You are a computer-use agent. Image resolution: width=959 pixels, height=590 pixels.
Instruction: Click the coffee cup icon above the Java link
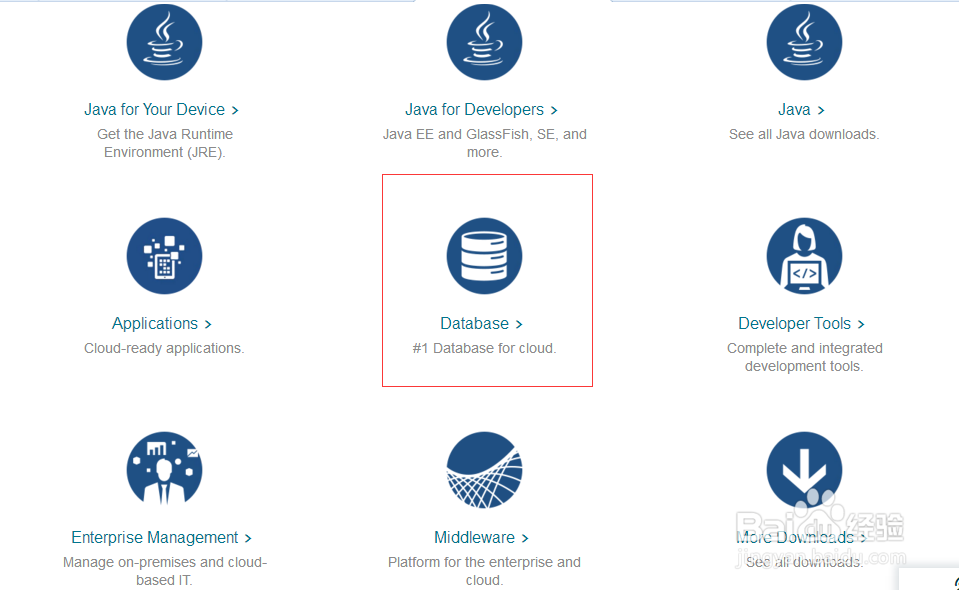[x=804, y=42]
